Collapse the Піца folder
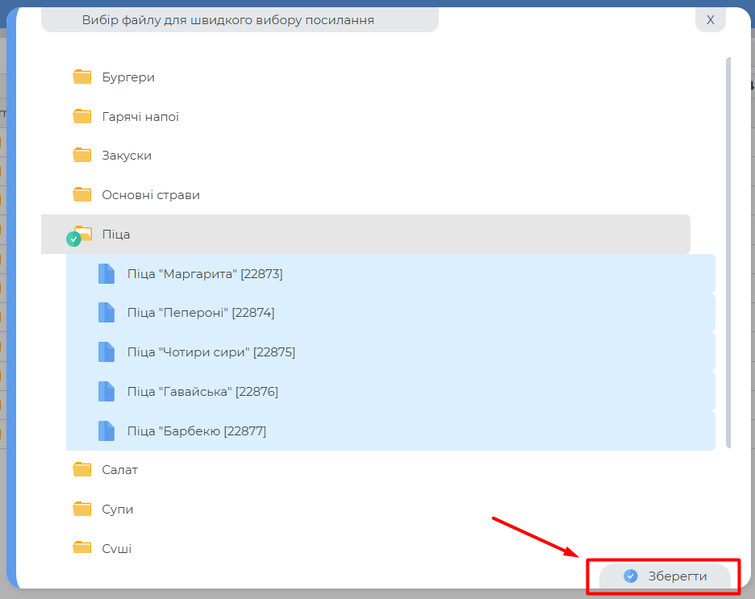755x599 pixels. pos(116,234)
